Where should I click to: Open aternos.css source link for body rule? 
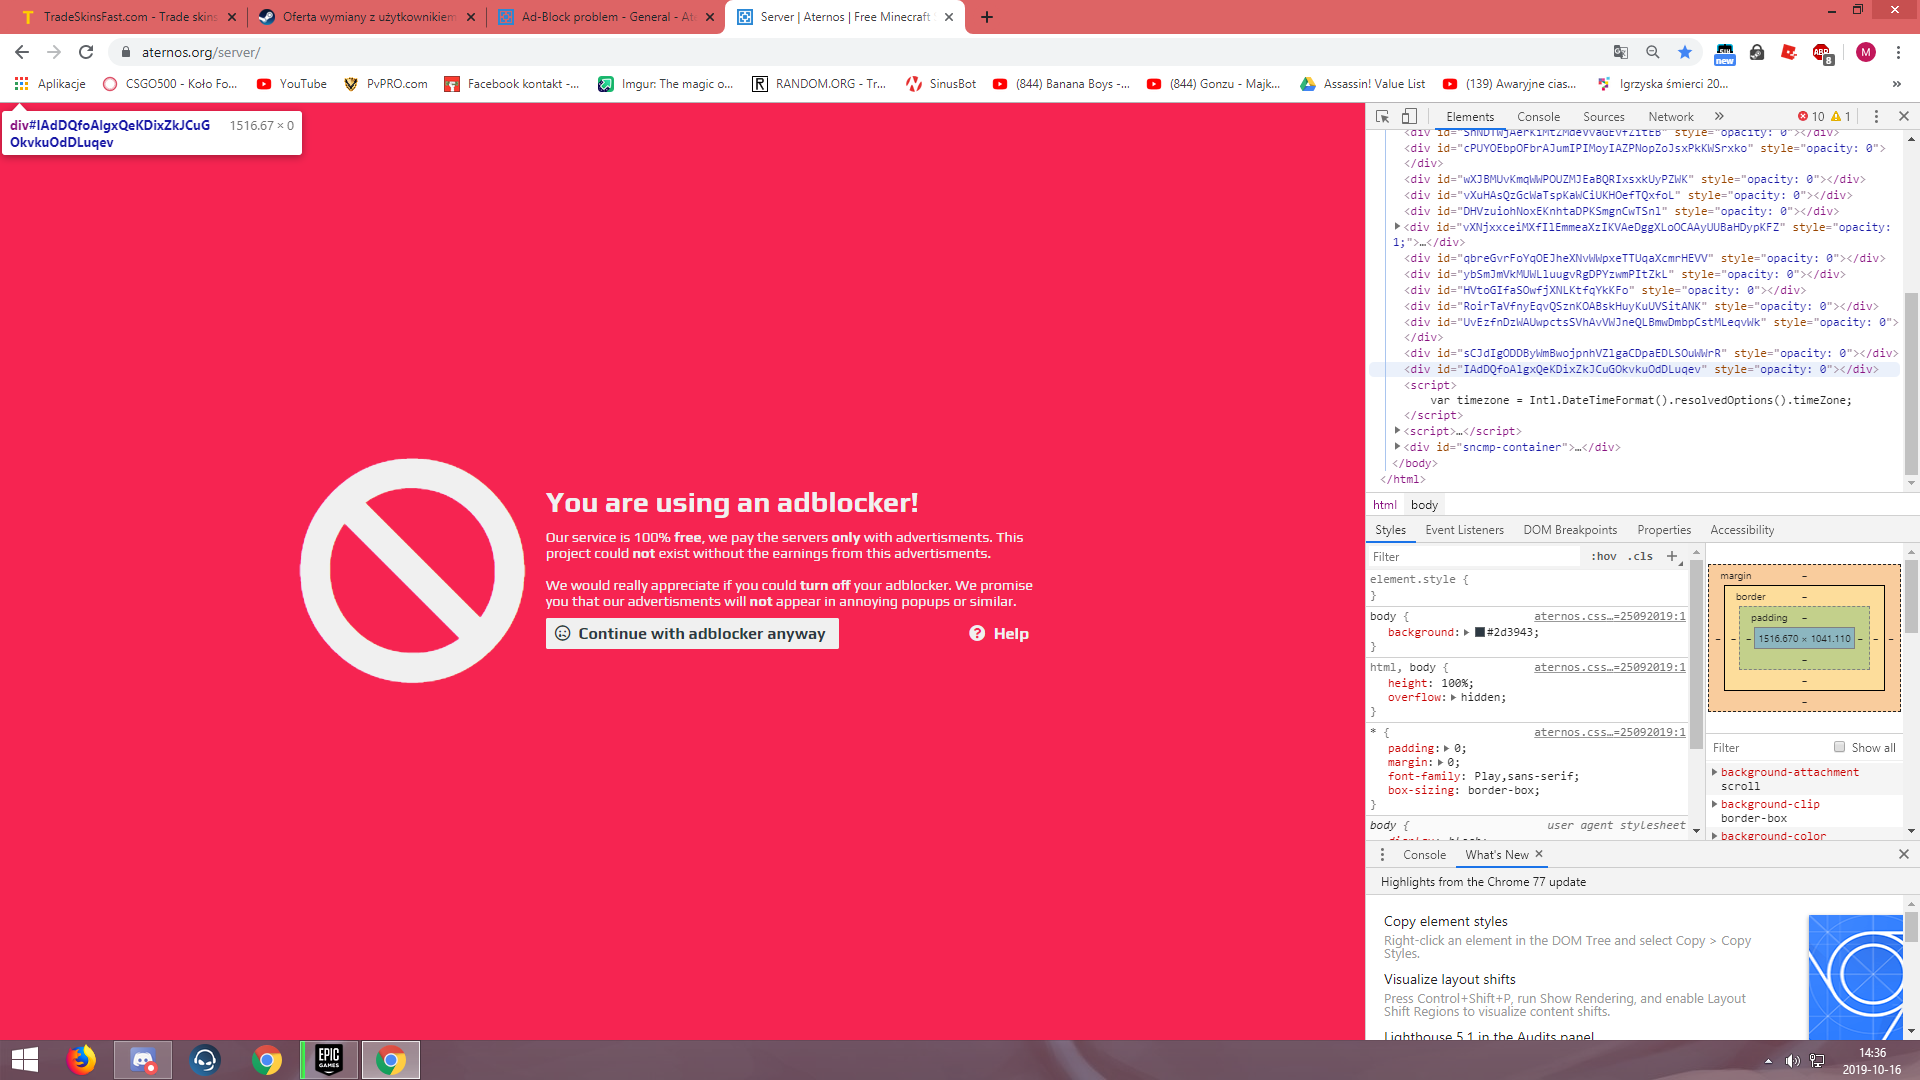click(x=1610, y=616)
